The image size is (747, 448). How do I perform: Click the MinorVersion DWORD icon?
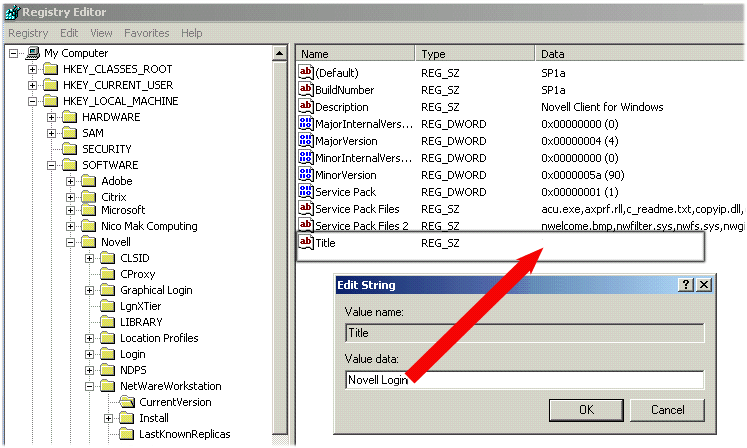tap(306, 174)
